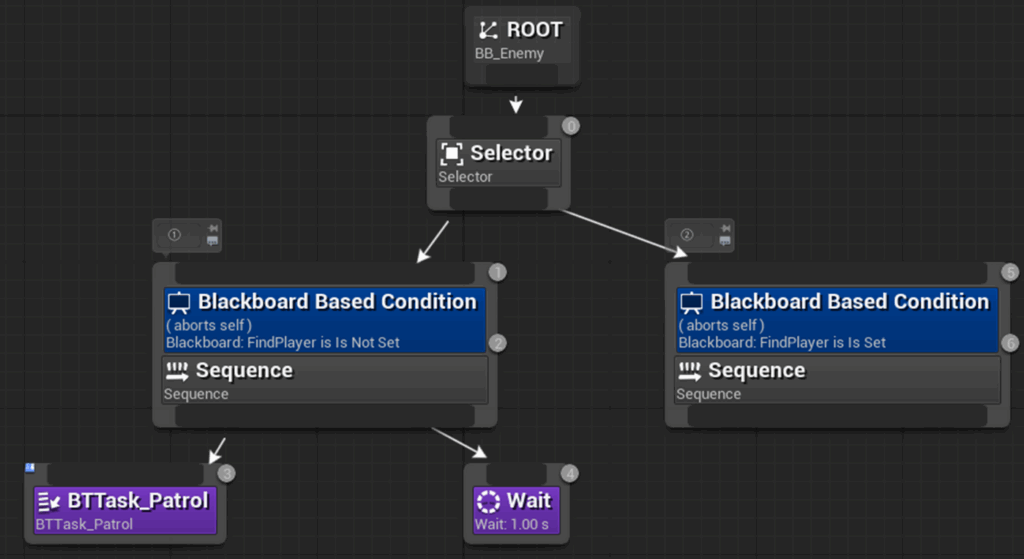Click the blue blueprint badge on BTTask_Patrol
1024x559 pixels.
point(30,467)
